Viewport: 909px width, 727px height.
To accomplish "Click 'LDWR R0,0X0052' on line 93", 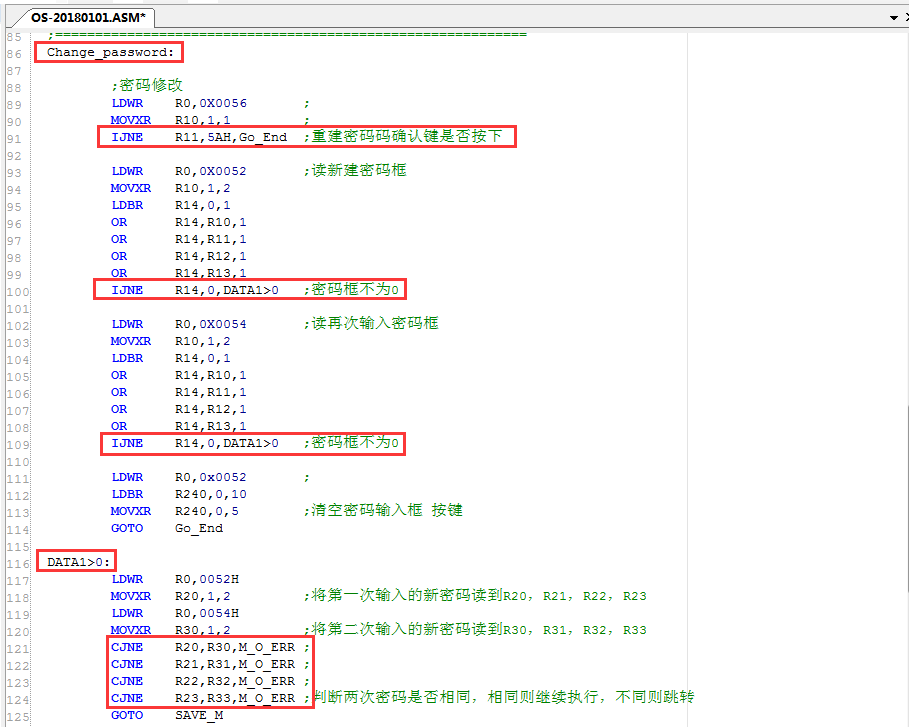I will 179,172.
